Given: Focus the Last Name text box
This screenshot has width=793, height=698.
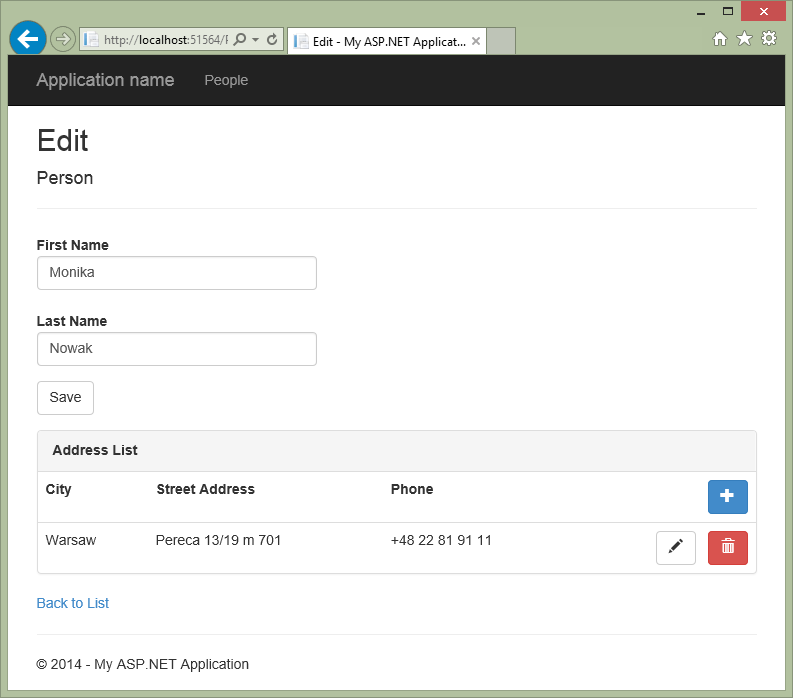Looking at the screenshot, I should coord(177,349).
